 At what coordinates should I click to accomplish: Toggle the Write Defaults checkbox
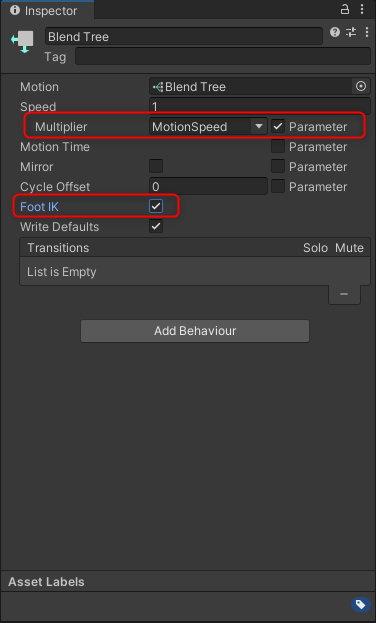coord(156,226)
